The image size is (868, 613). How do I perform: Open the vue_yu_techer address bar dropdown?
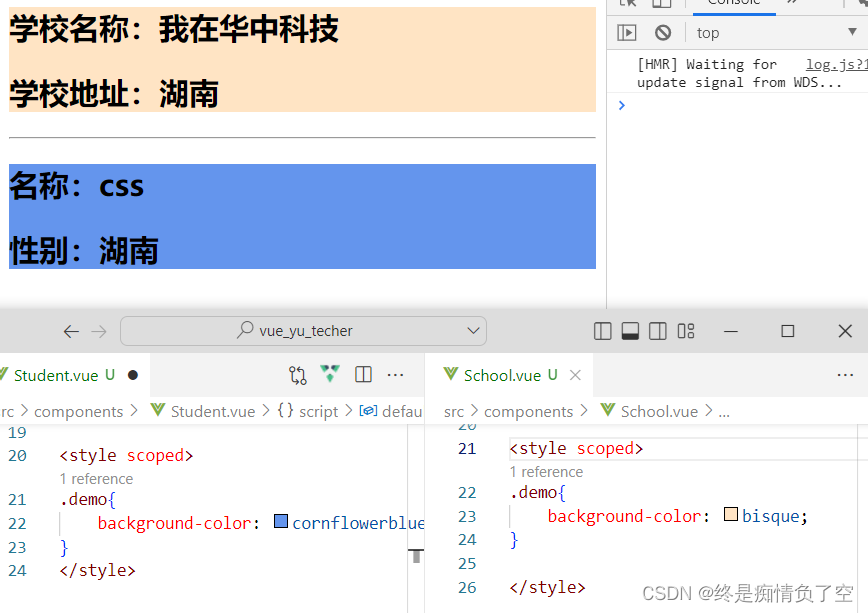472,330
